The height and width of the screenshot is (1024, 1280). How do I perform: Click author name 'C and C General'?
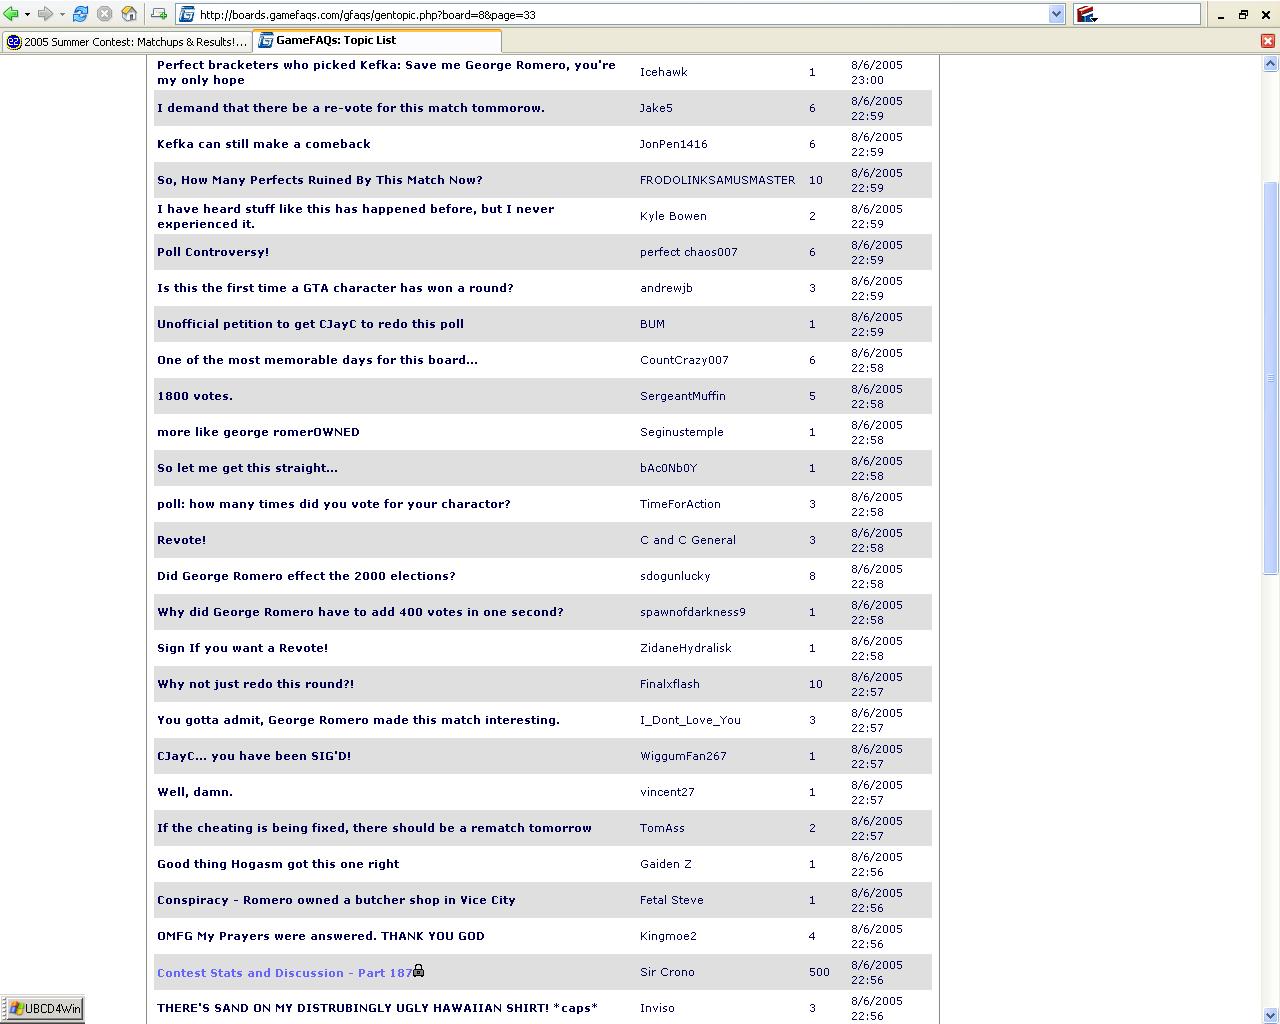click(688, 540)
